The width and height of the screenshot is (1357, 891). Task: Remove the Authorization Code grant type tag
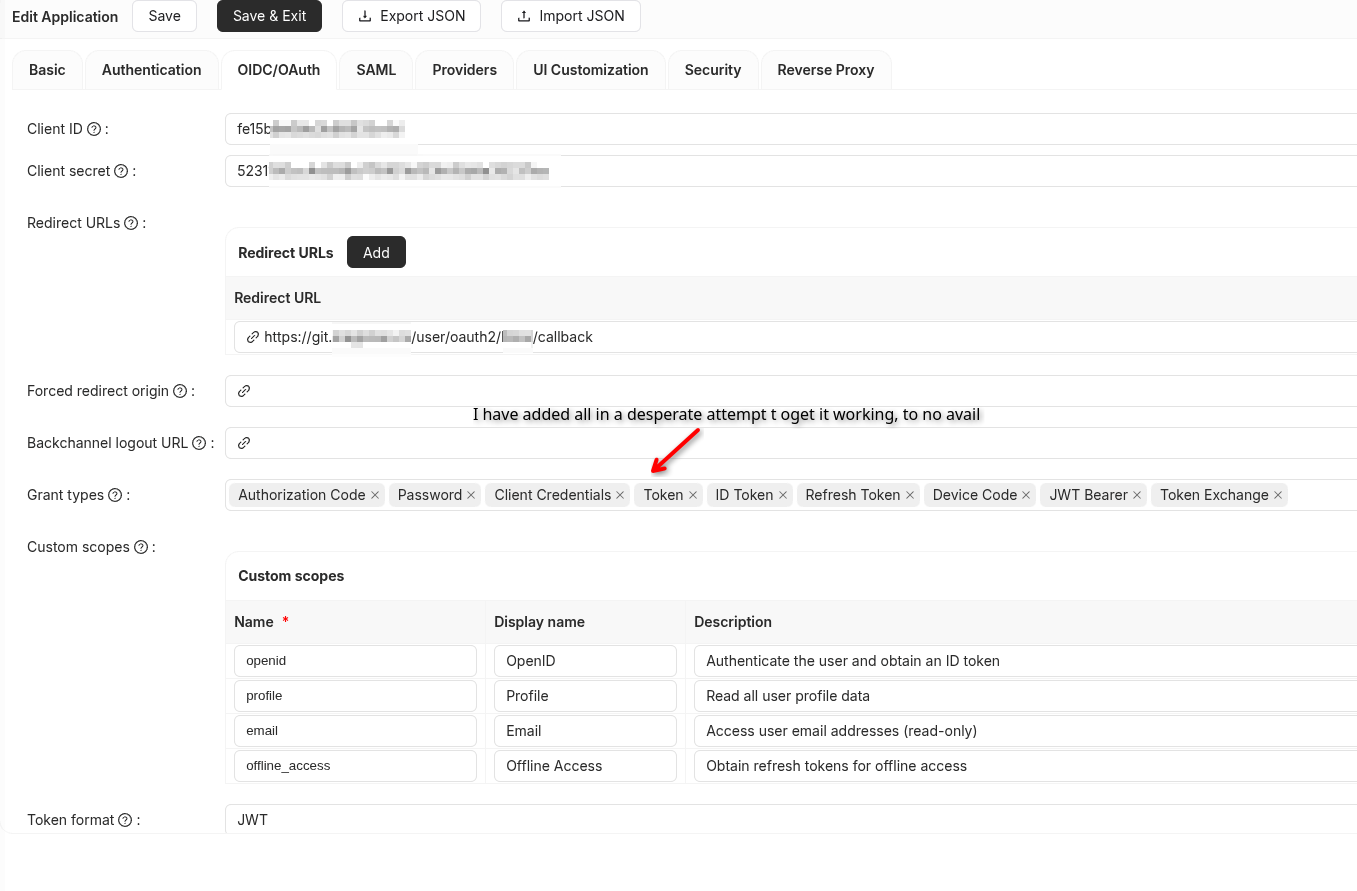pyautogui.click(x=375, y=495)
